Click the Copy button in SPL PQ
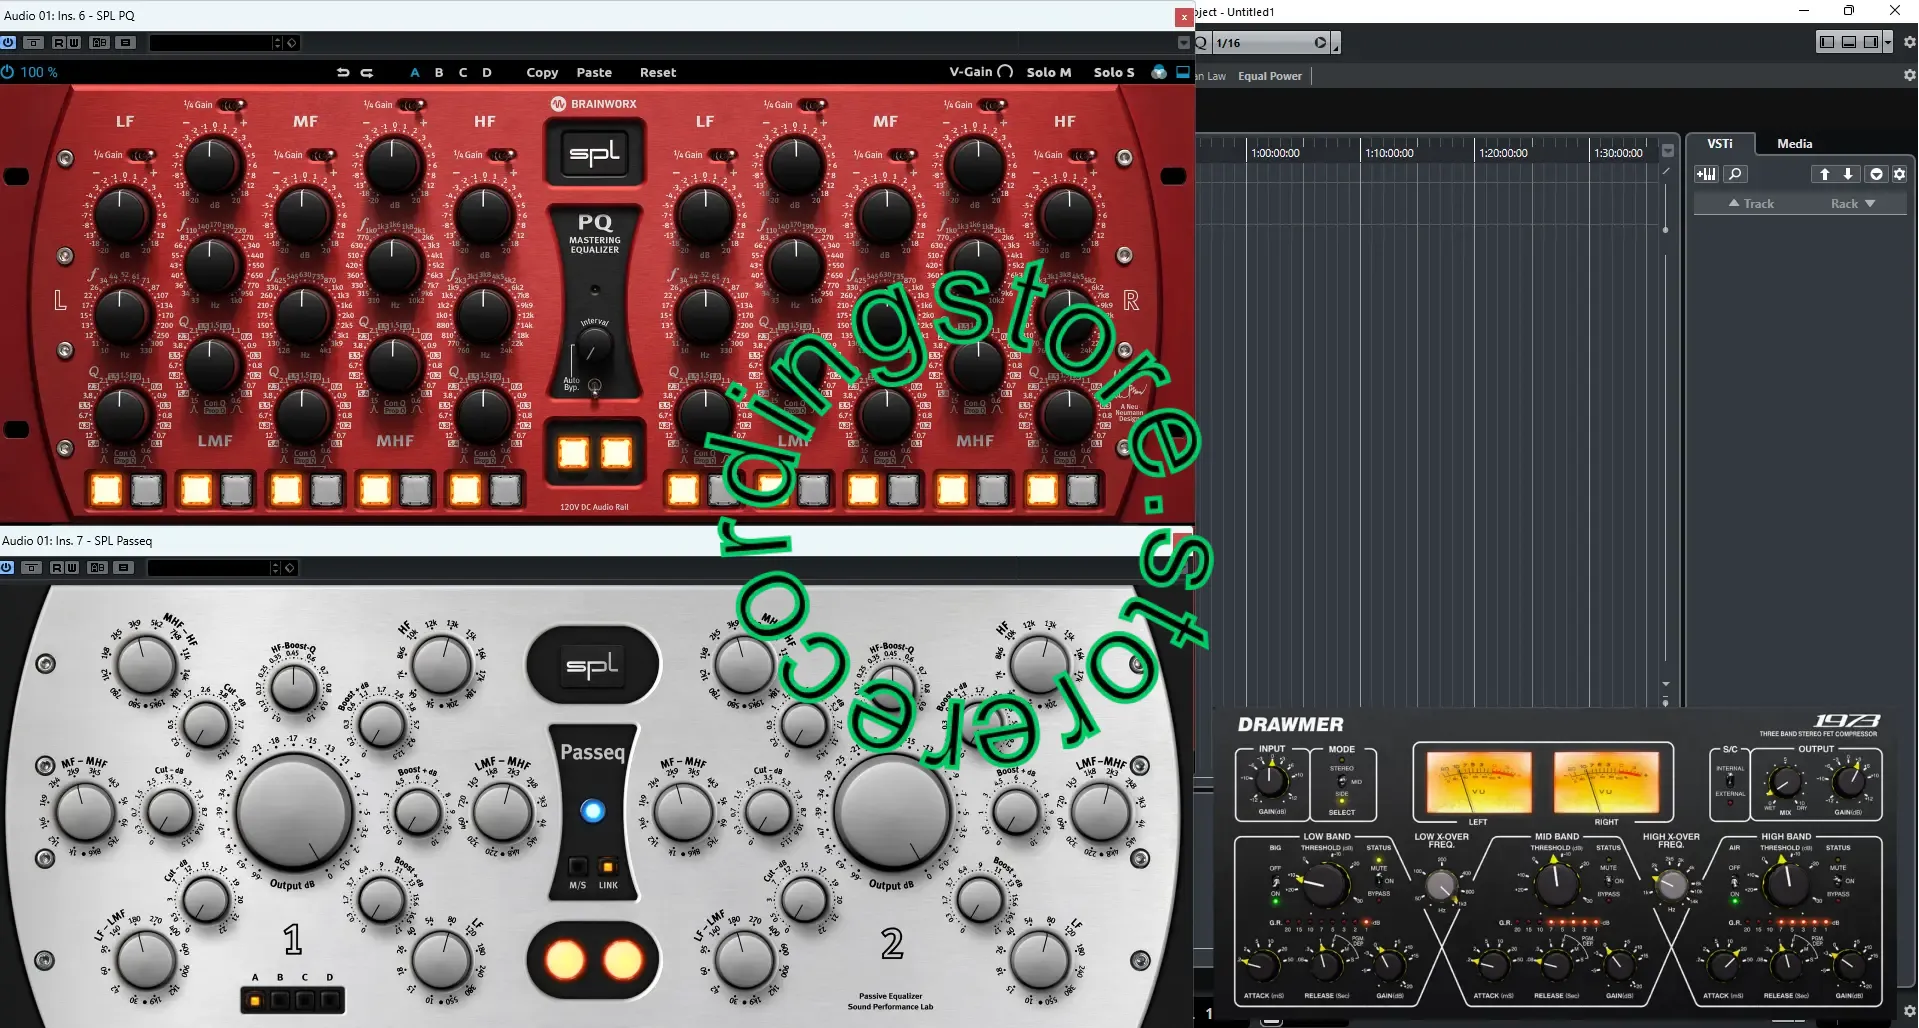 pyautogui.click(x=542, y=72)
